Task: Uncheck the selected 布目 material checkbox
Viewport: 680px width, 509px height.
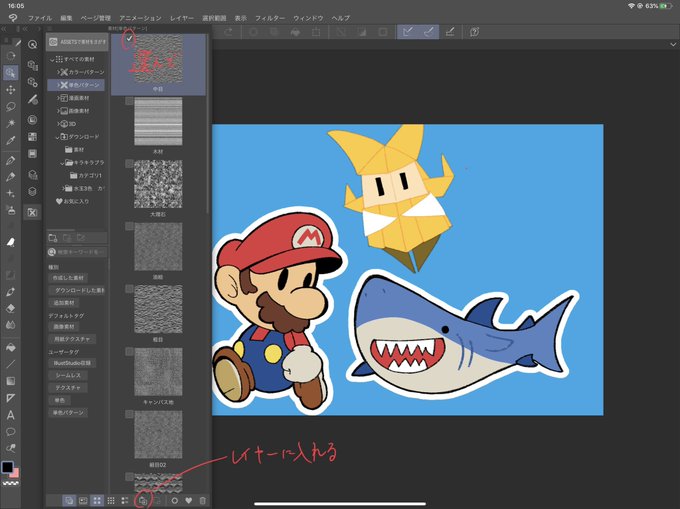Action: (x=129, y=38)
